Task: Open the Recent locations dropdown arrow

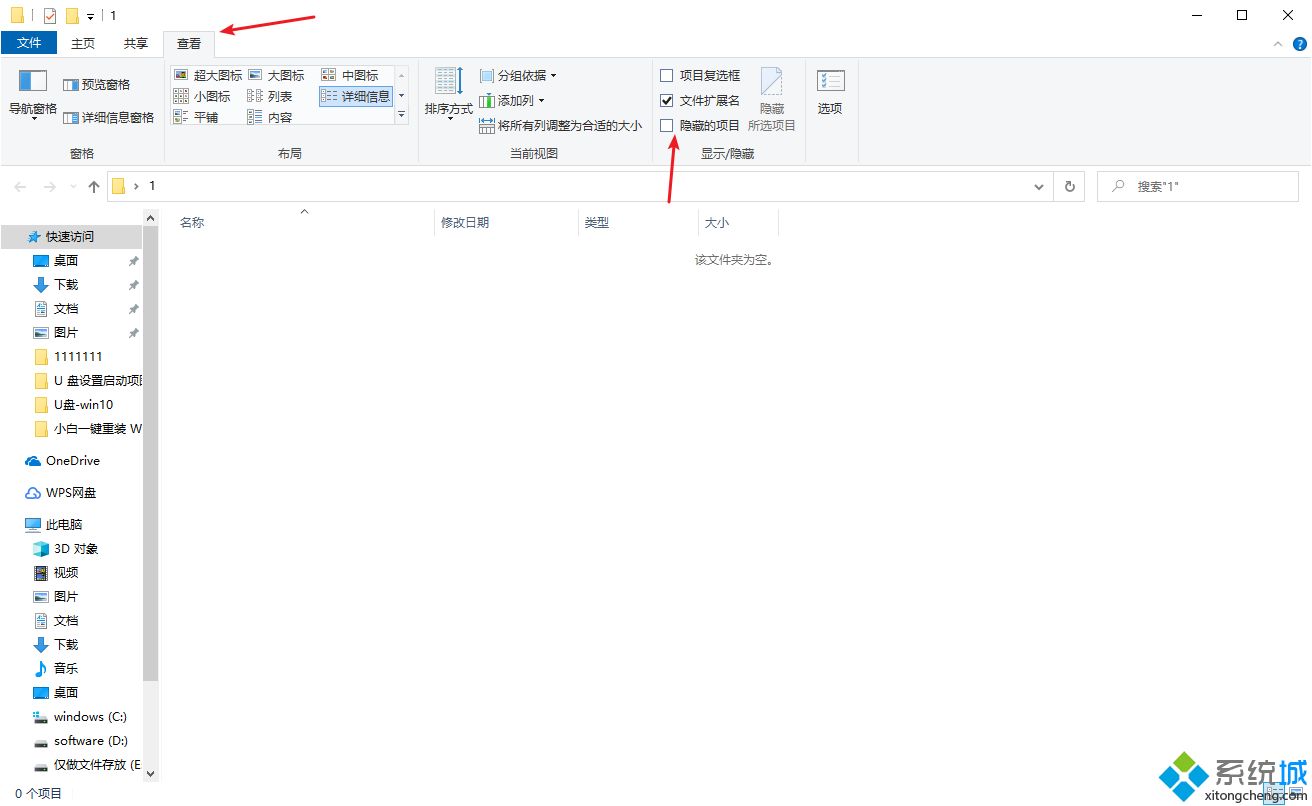Action: (72, 187)
